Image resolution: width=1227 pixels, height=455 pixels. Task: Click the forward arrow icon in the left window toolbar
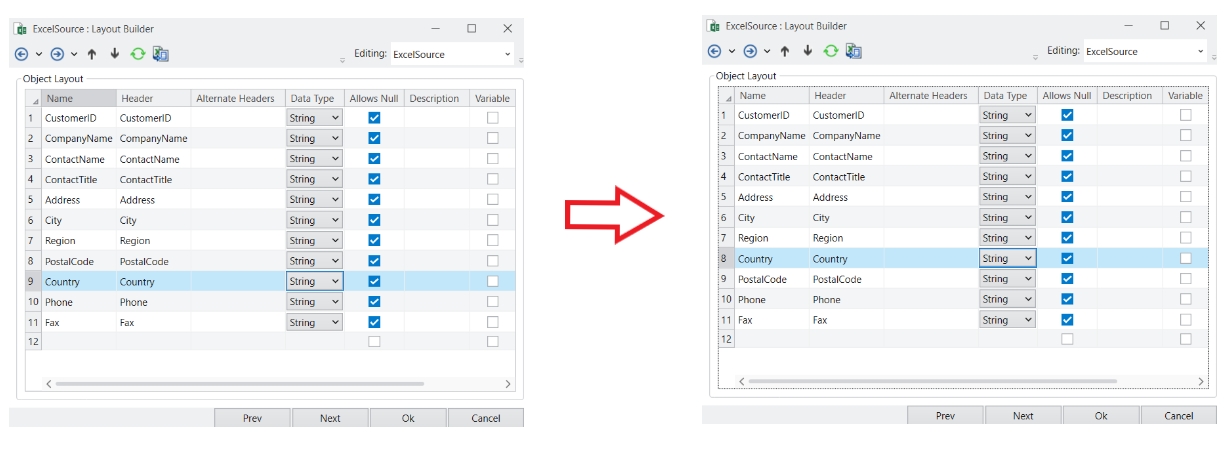57,54
